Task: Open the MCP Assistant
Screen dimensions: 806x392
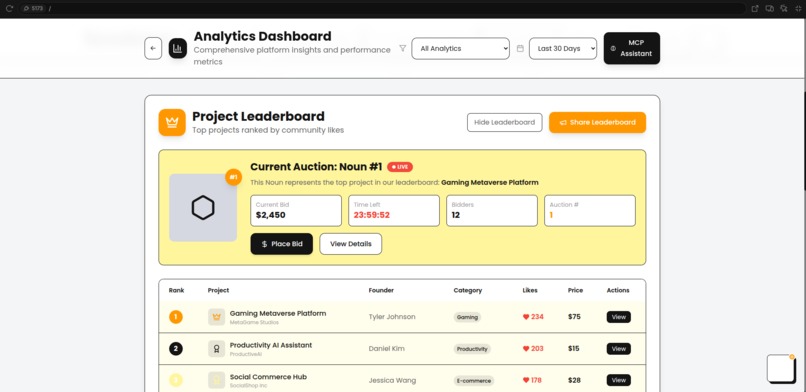Action: tap(632, 48)
